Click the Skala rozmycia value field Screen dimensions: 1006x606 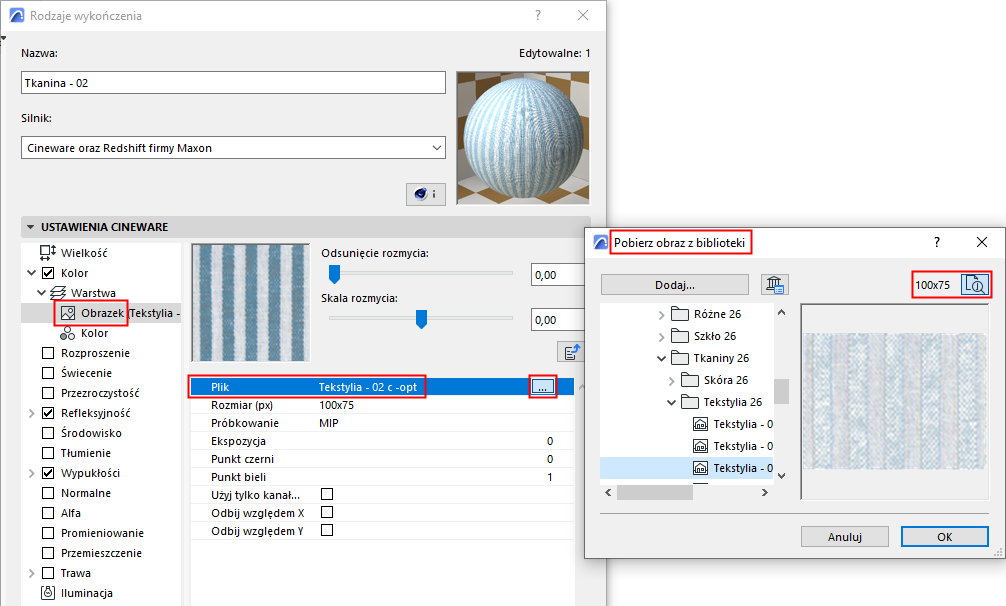(557, 319)
